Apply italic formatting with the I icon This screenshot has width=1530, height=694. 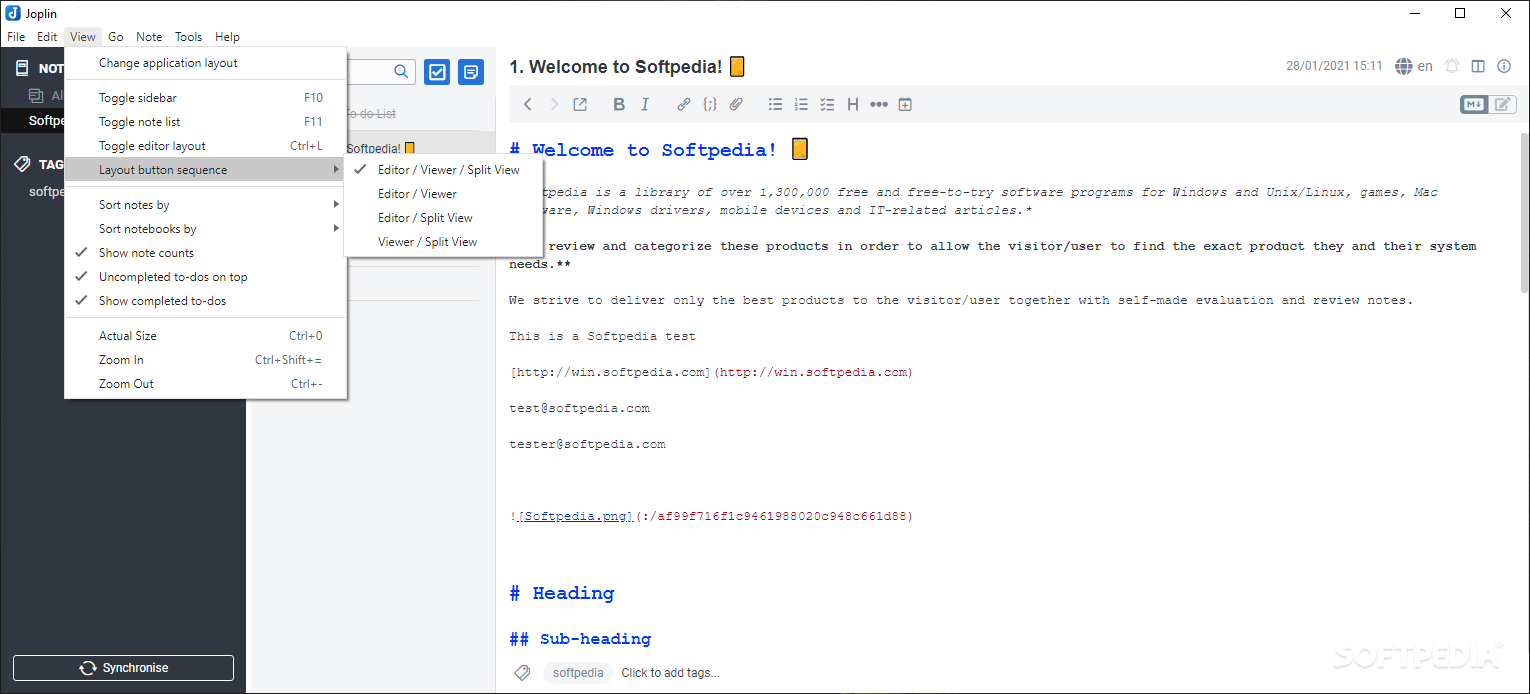pyautogui.click(x=645, y=104)
